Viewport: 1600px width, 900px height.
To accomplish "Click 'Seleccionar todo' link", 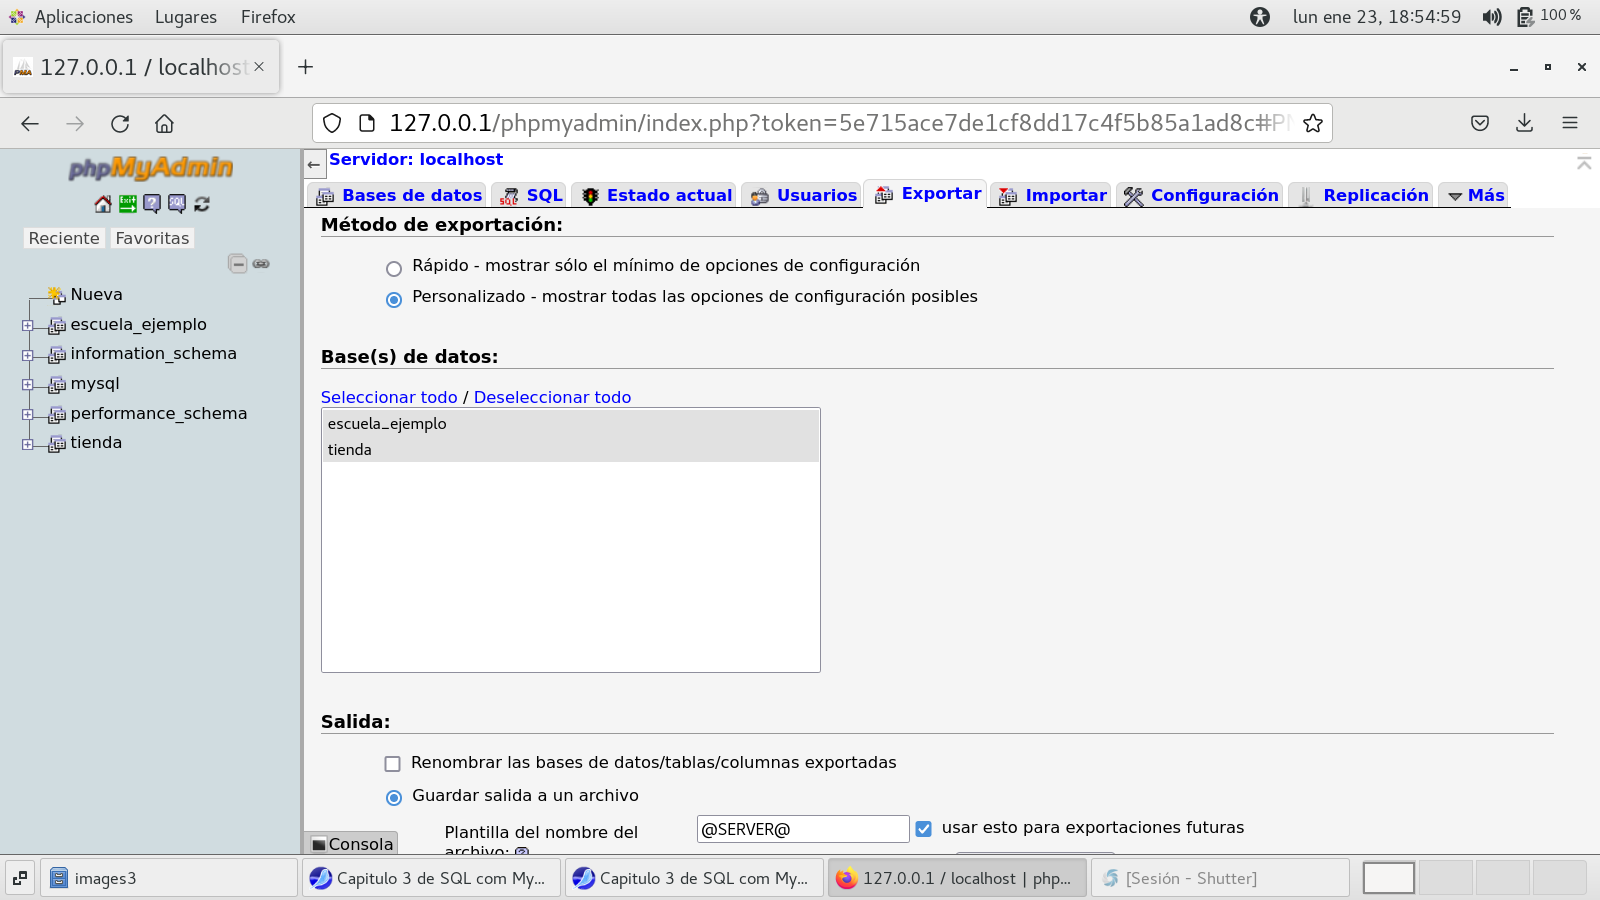I will [389, 397].
